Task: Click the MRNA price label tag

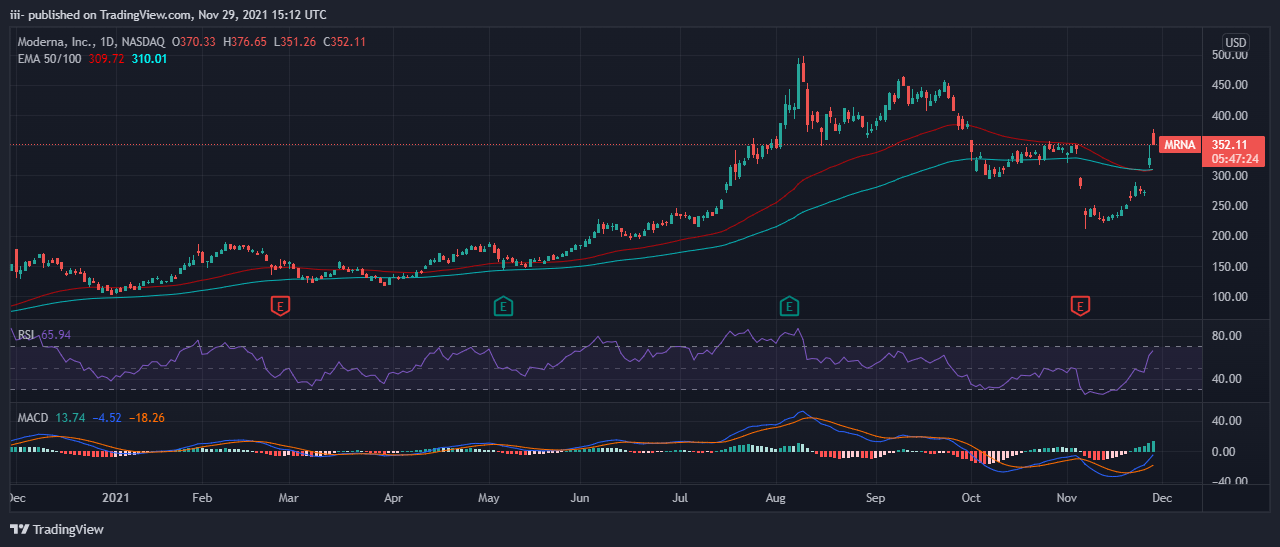Action: click(x=1178, y=145)
